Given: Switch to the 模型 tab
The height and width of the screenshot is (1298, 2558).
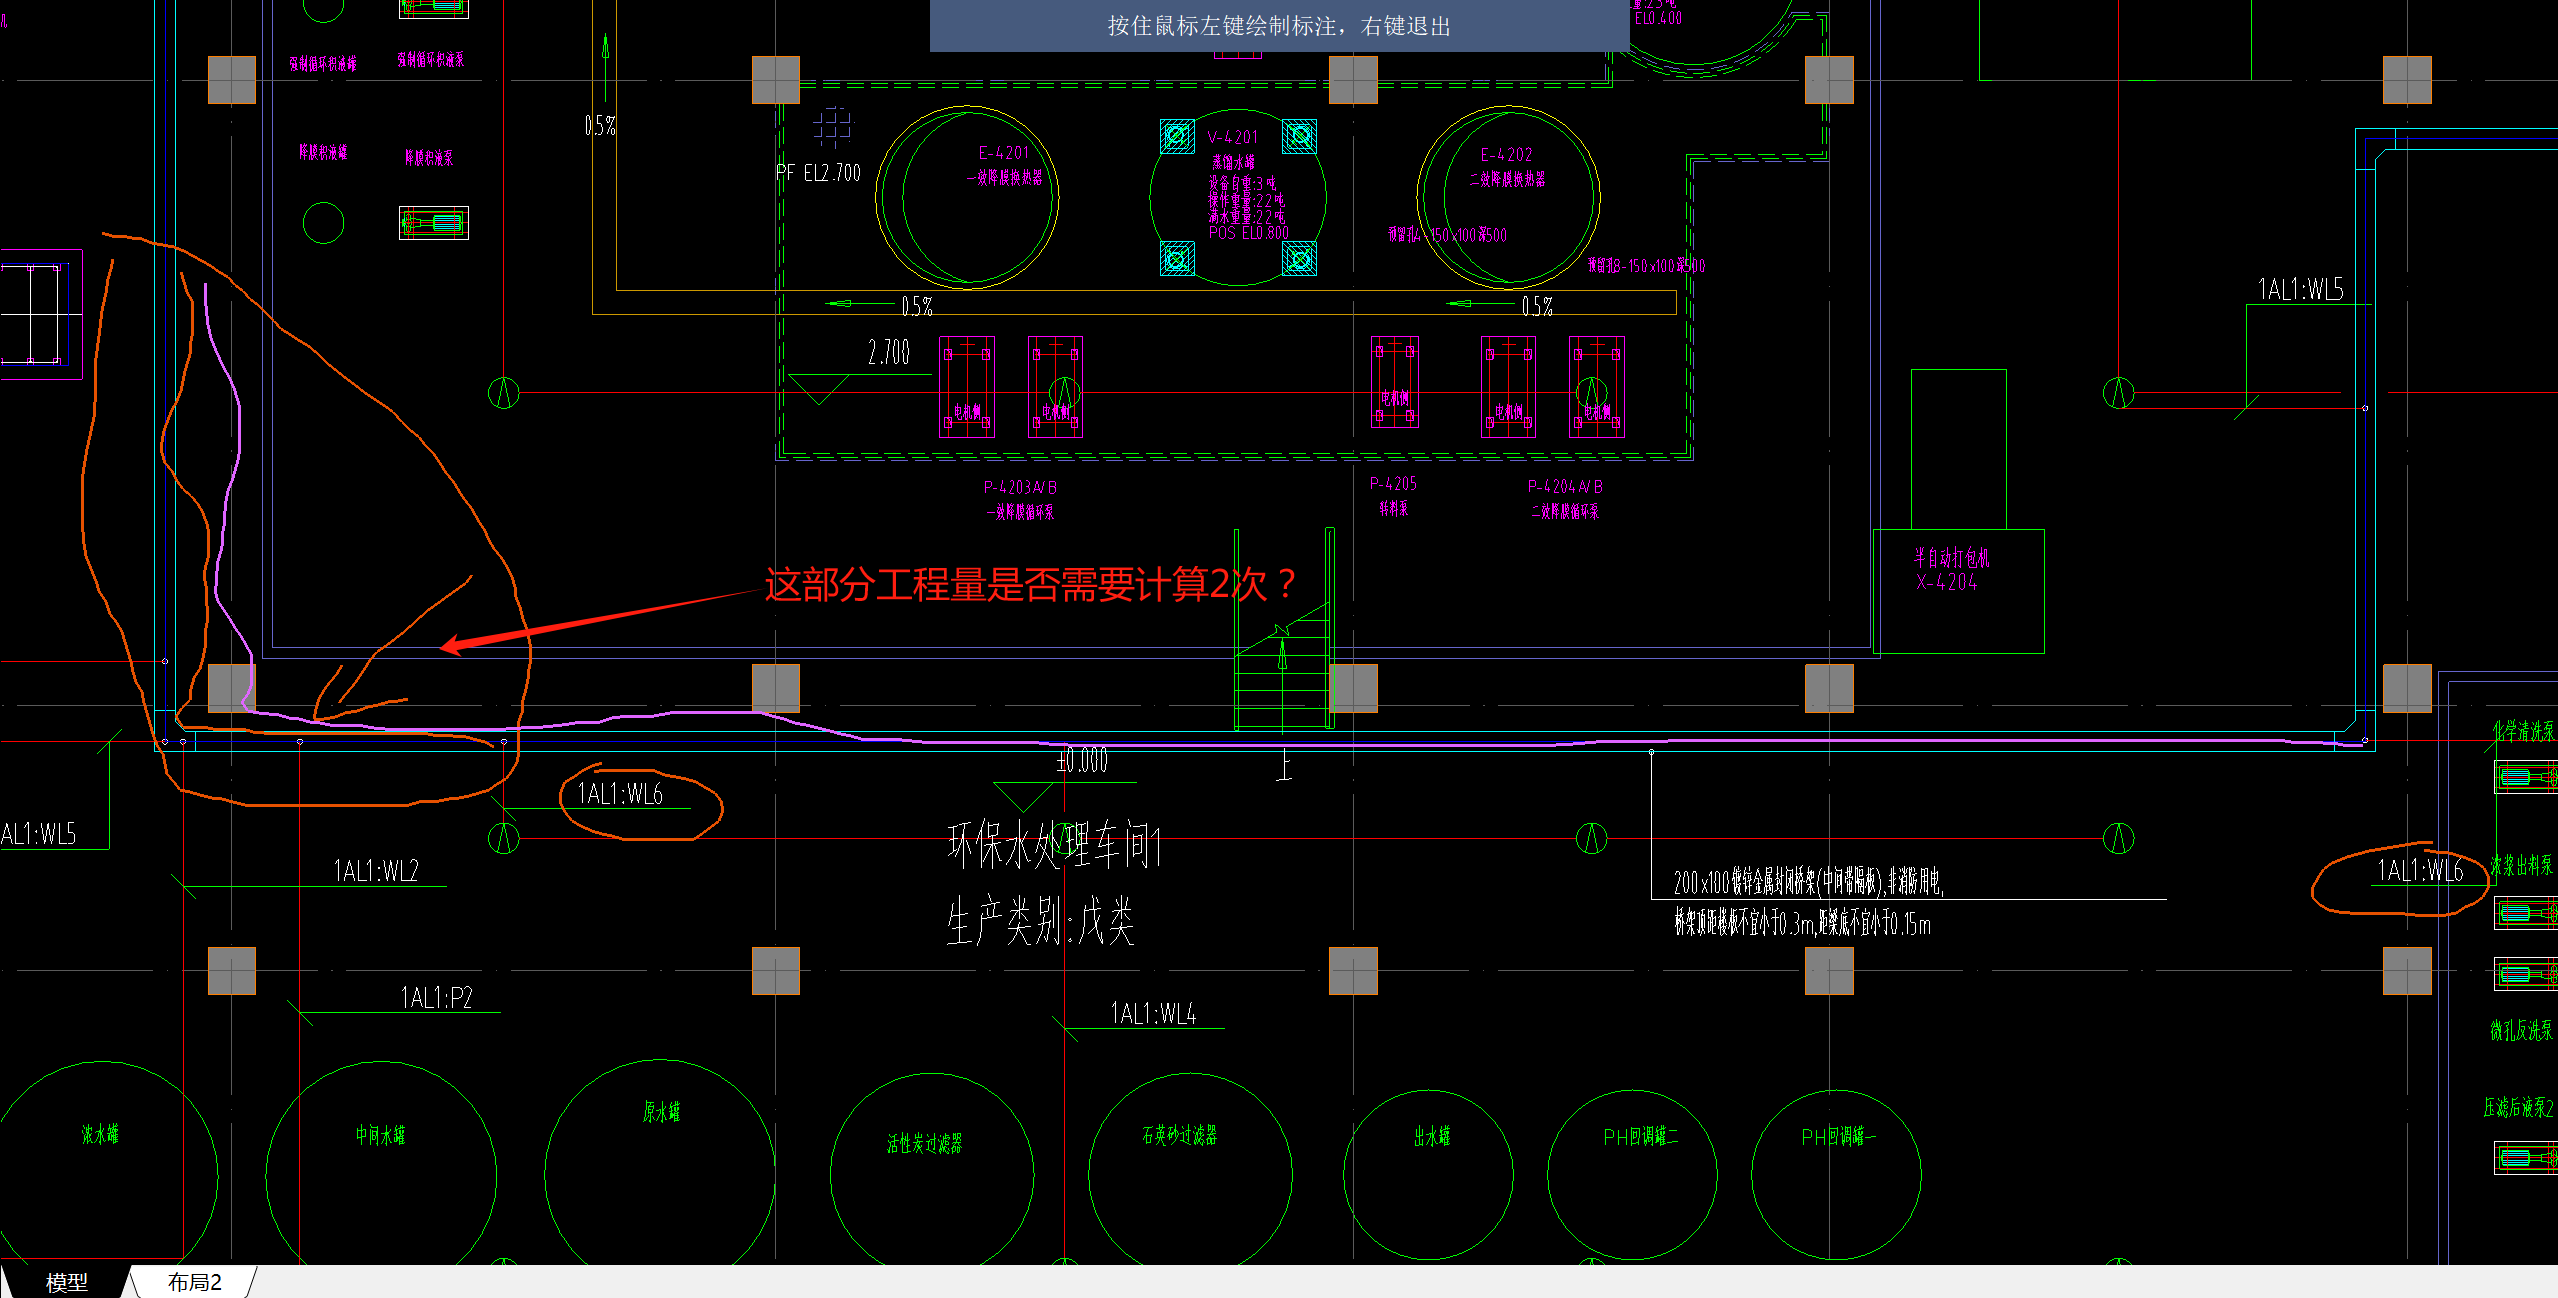Looking at the screenshot, I should coord(66,1282).
